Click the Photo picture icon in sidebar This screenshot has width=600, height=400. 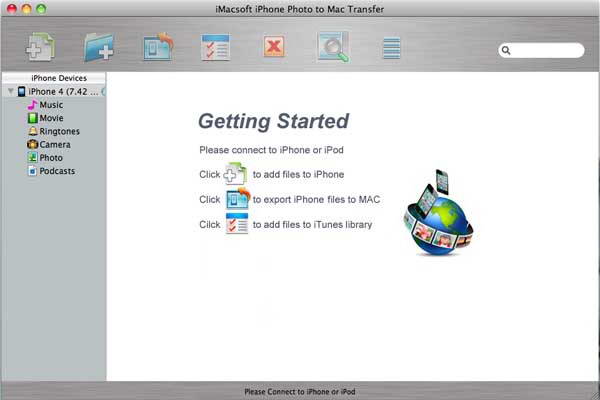pos(33,158)
